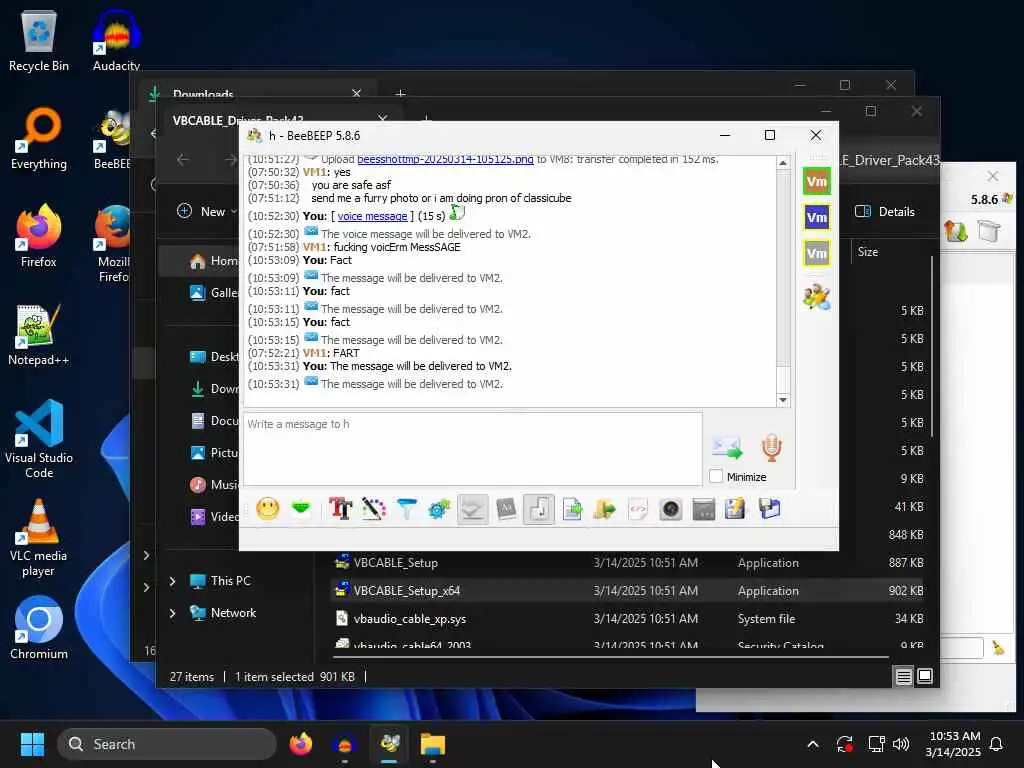1024x768 pixels.
Task: Click the green down-arrow icon next to the smiley
Action: click(x=301, y=509)
